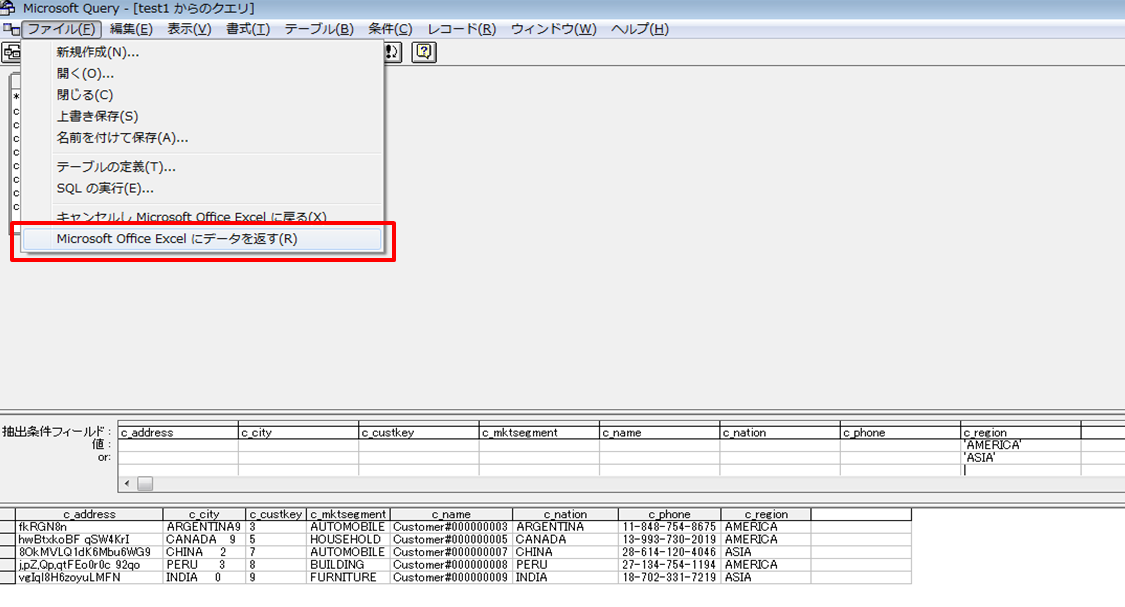Open the ヘルプ(H) menu
This screenshot has width=1125, height=607.
coord(639,29)
